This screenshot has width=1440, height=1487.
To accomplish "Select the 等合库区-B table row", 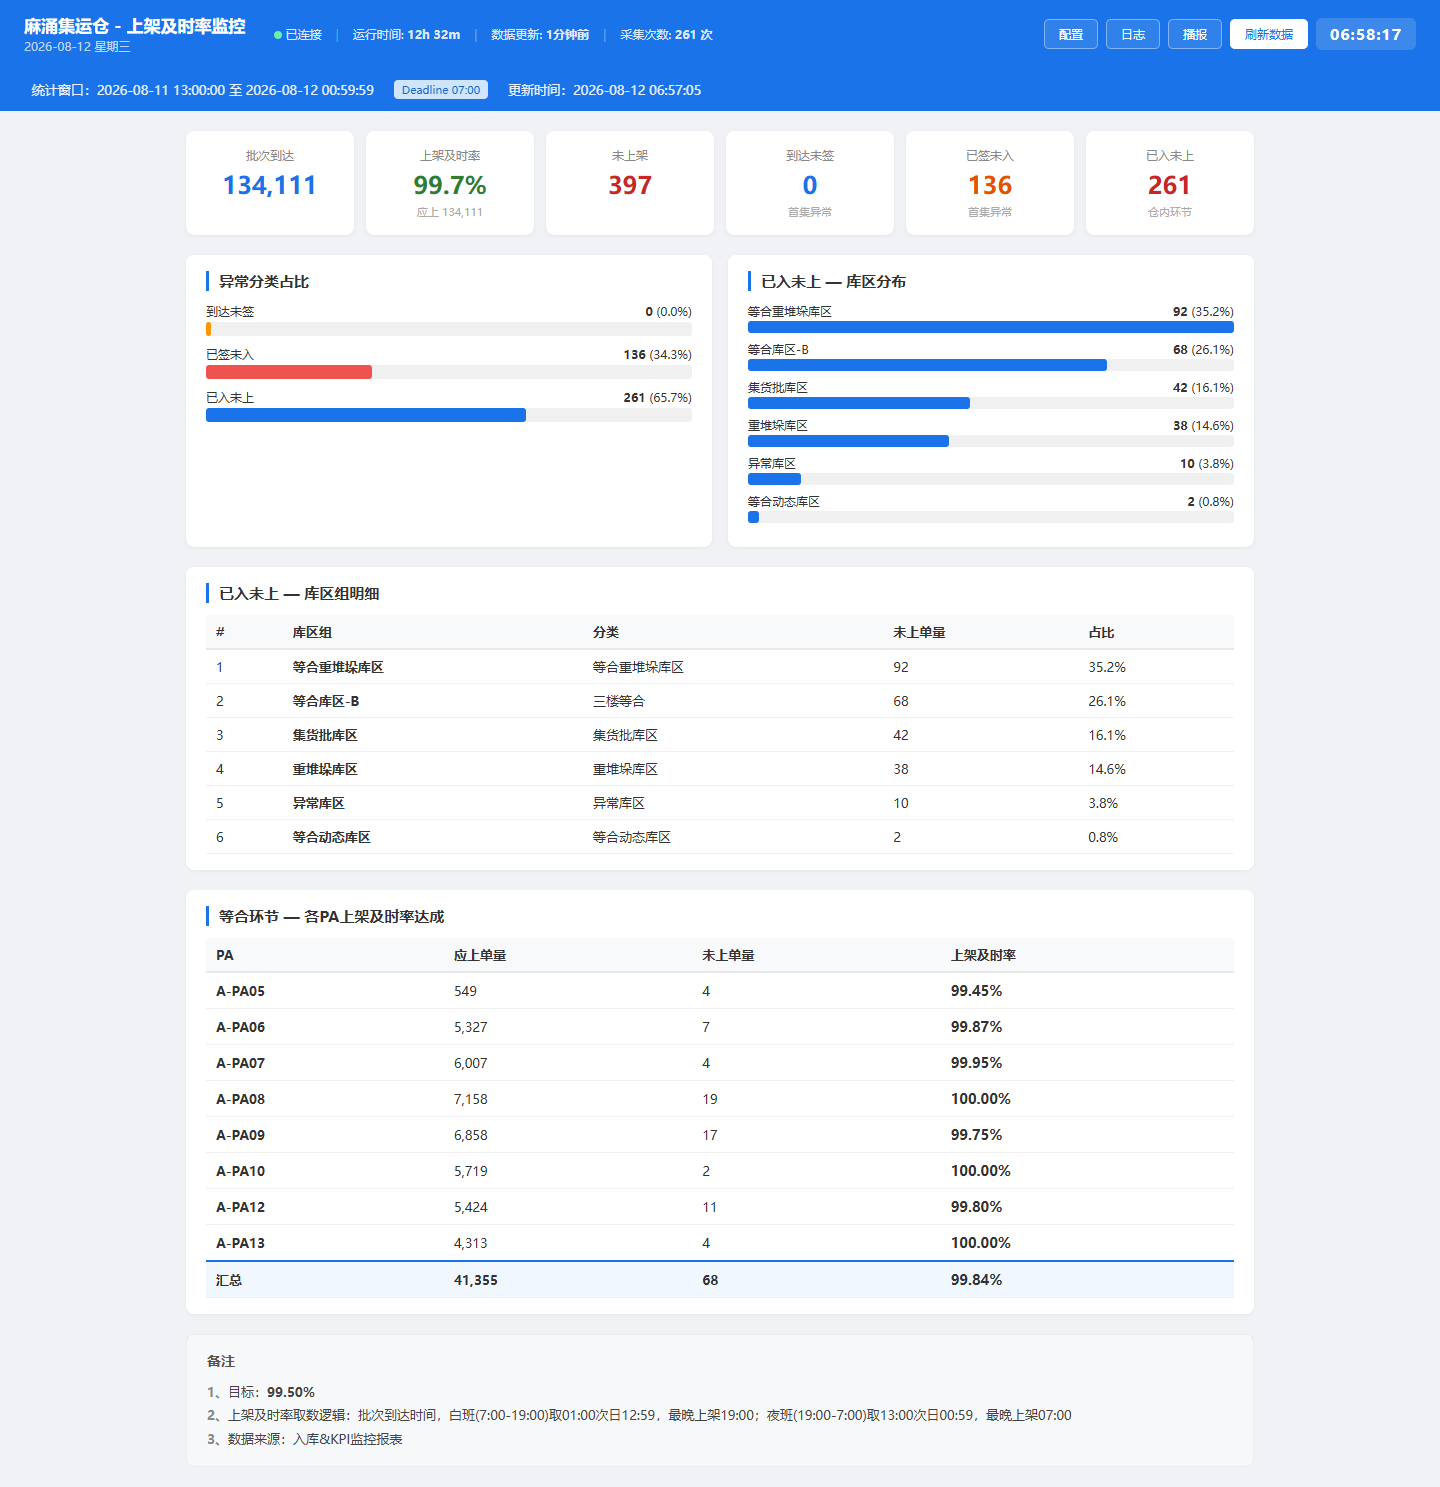I will click(x=720, y=701).
